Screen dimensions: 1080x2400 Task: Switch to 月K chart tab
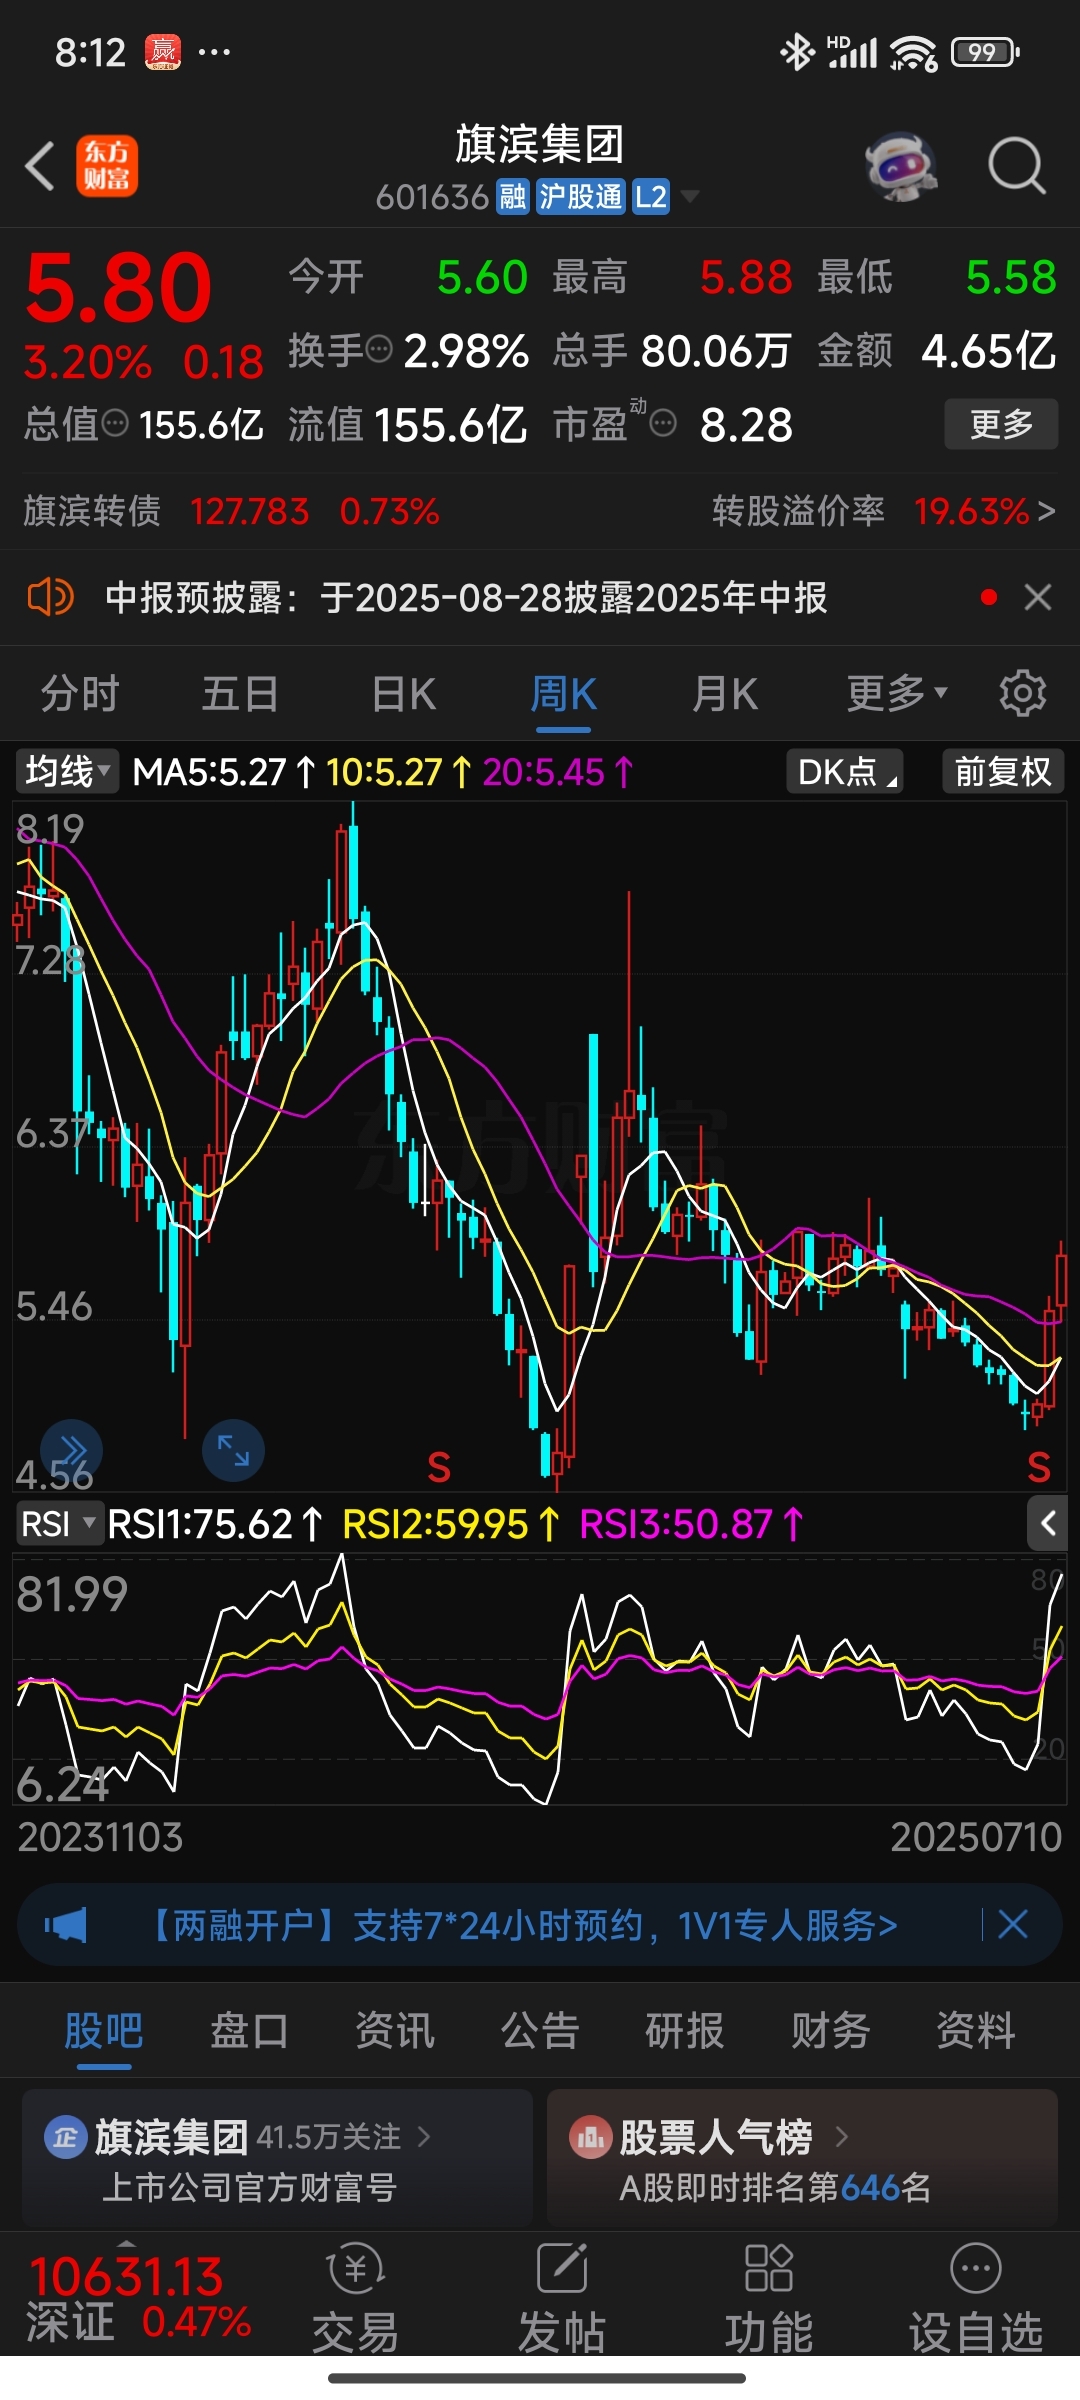(x=725, y=693)
